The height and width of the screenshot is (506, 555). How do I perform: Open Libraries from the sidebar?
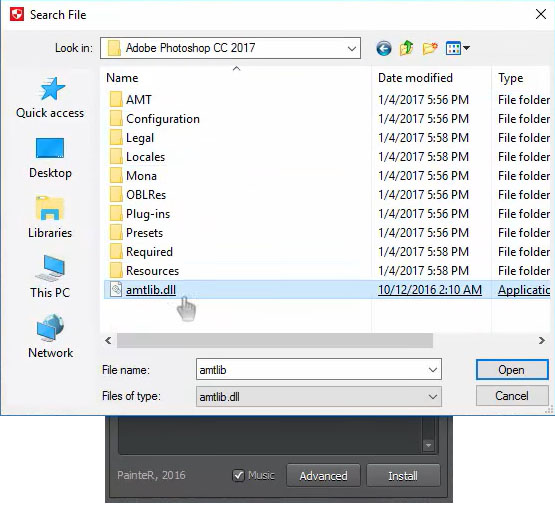pyautogui.click(x=50, y=217)
